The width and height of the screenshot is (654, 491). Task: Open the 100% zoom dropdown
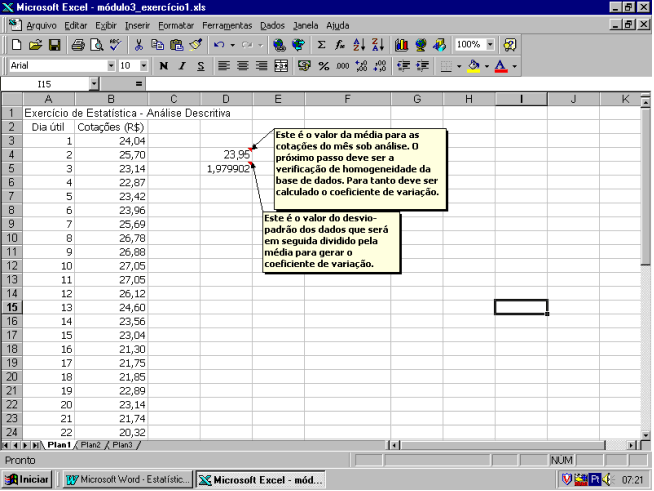point(489,45)
